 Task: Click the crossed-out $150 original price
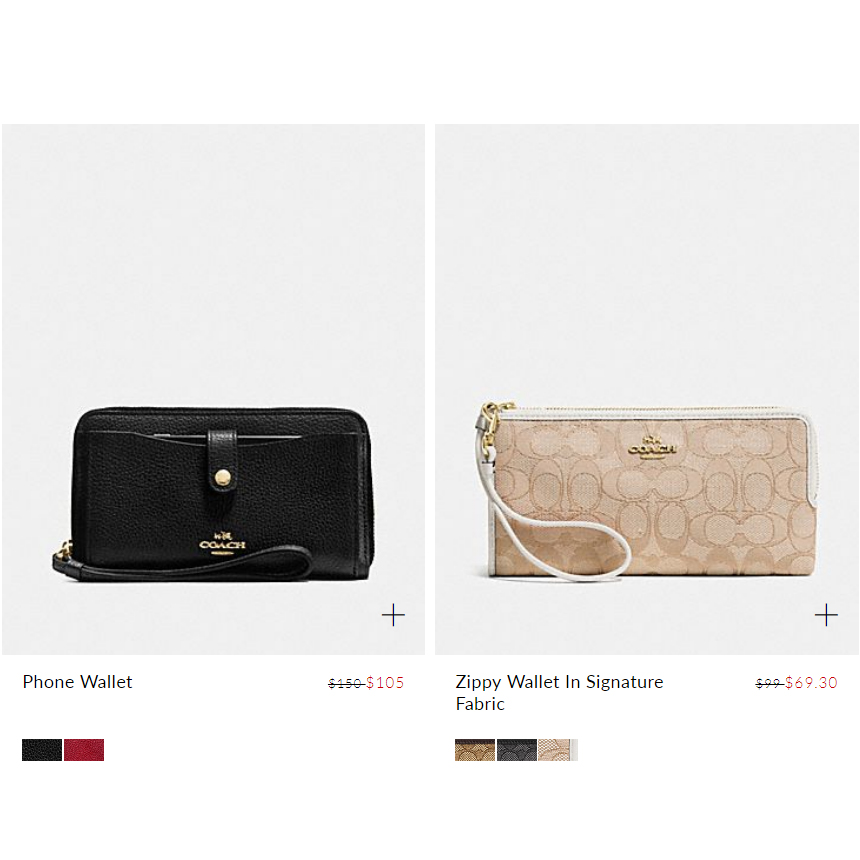point(346,683)
